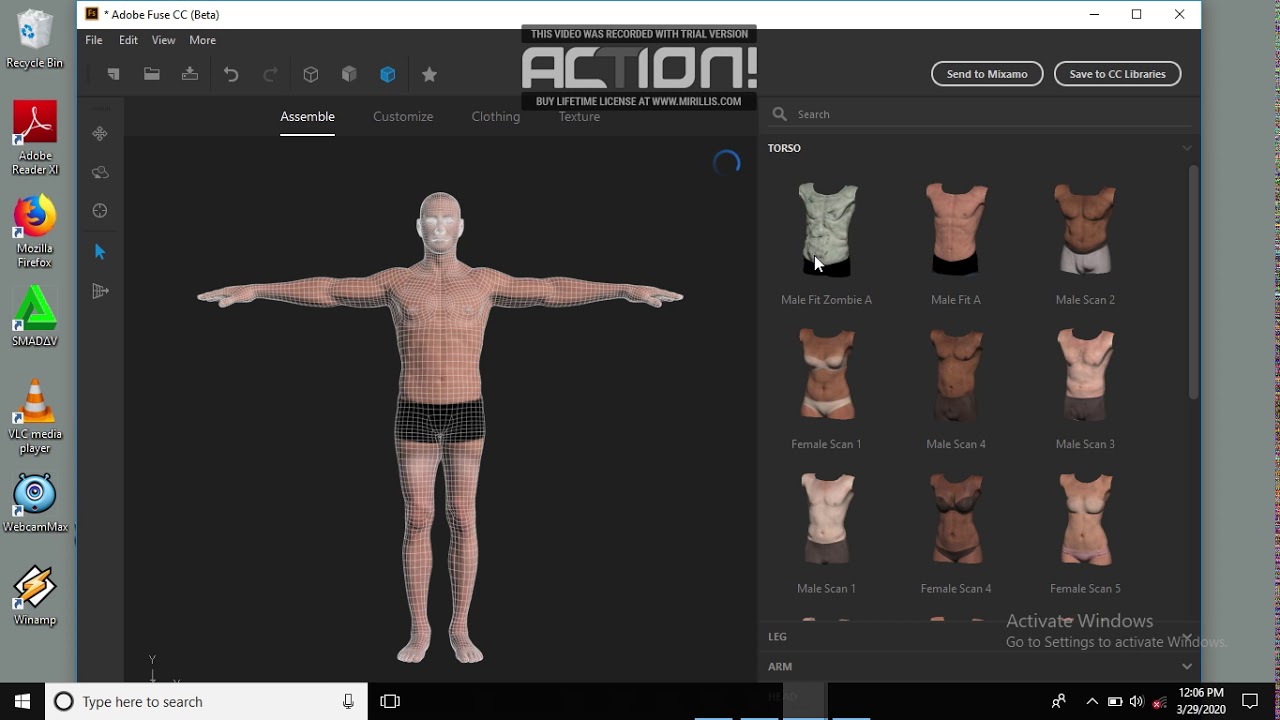Open Recycle Bin on desktop
Screen dimensions: 1280x720
pos(34,40)
